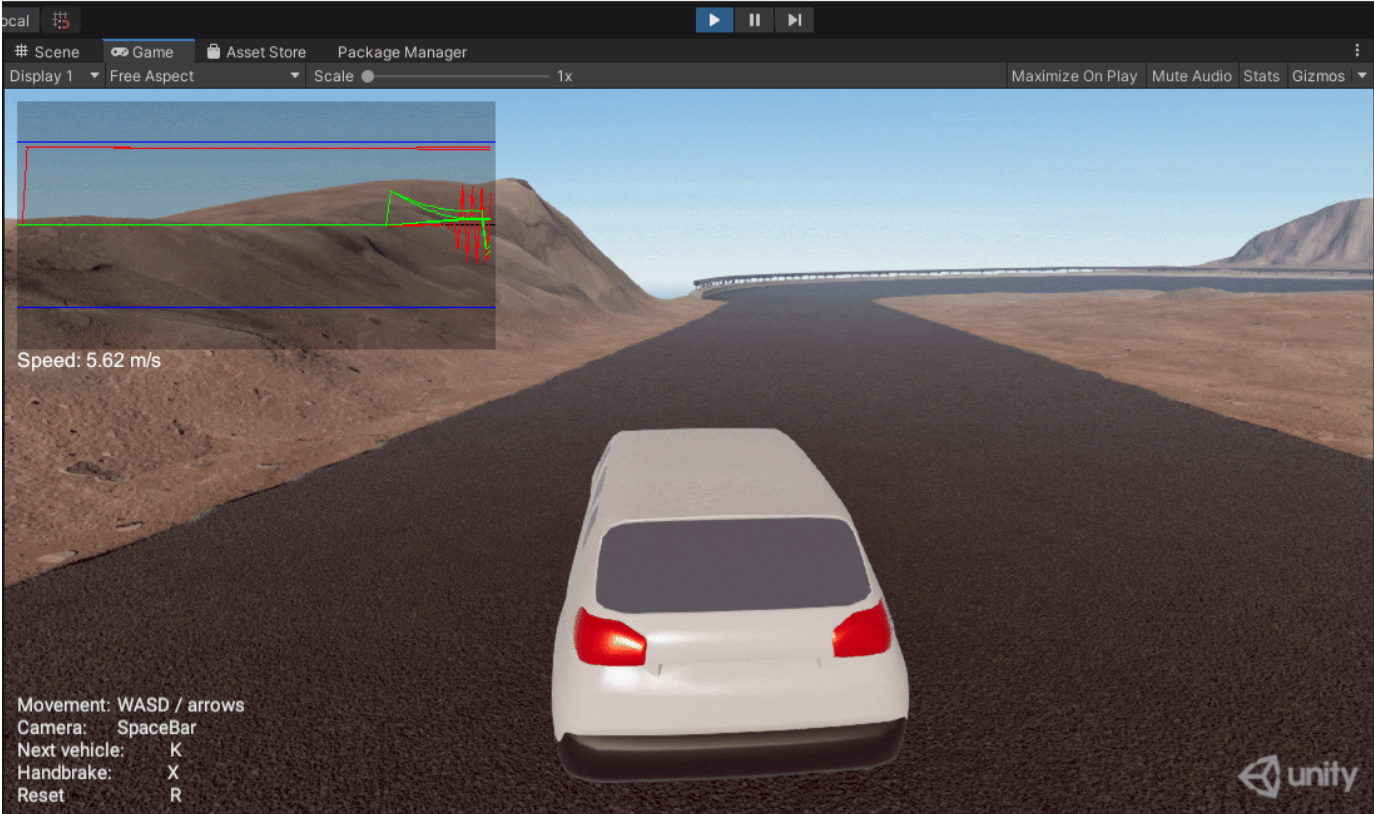Enable Mute Audio
Image resolution: width=1374 pixels, height=814 pixels.
click(1191, 75)
